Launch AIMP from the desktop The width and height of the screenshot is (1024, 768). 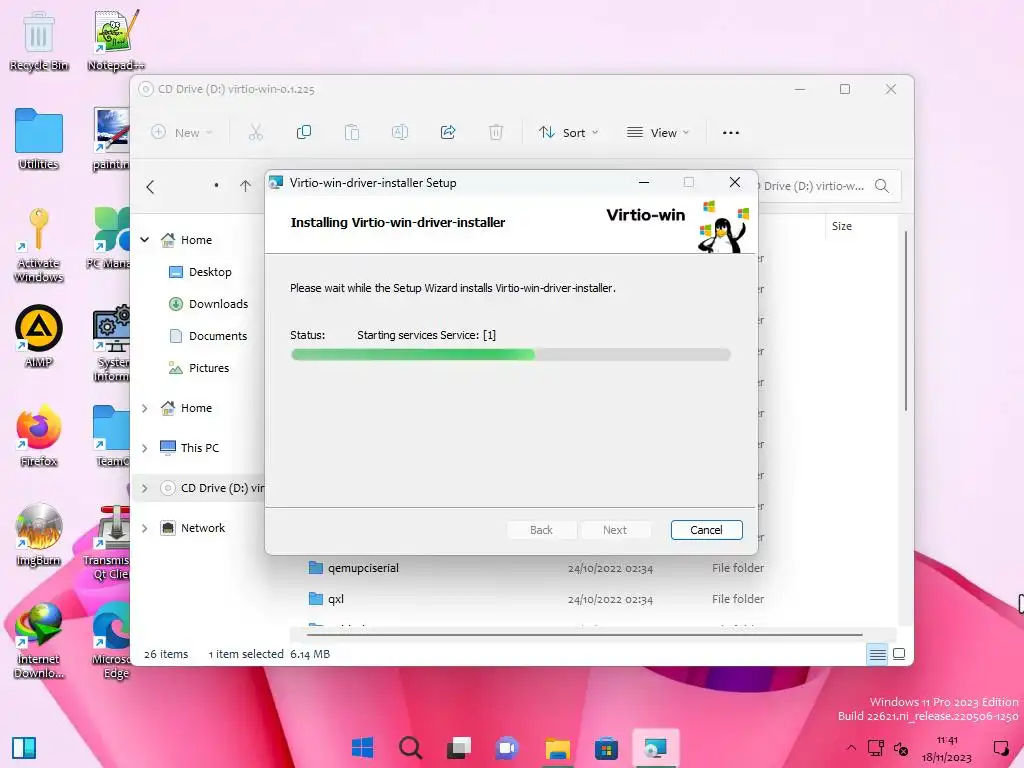39,336
